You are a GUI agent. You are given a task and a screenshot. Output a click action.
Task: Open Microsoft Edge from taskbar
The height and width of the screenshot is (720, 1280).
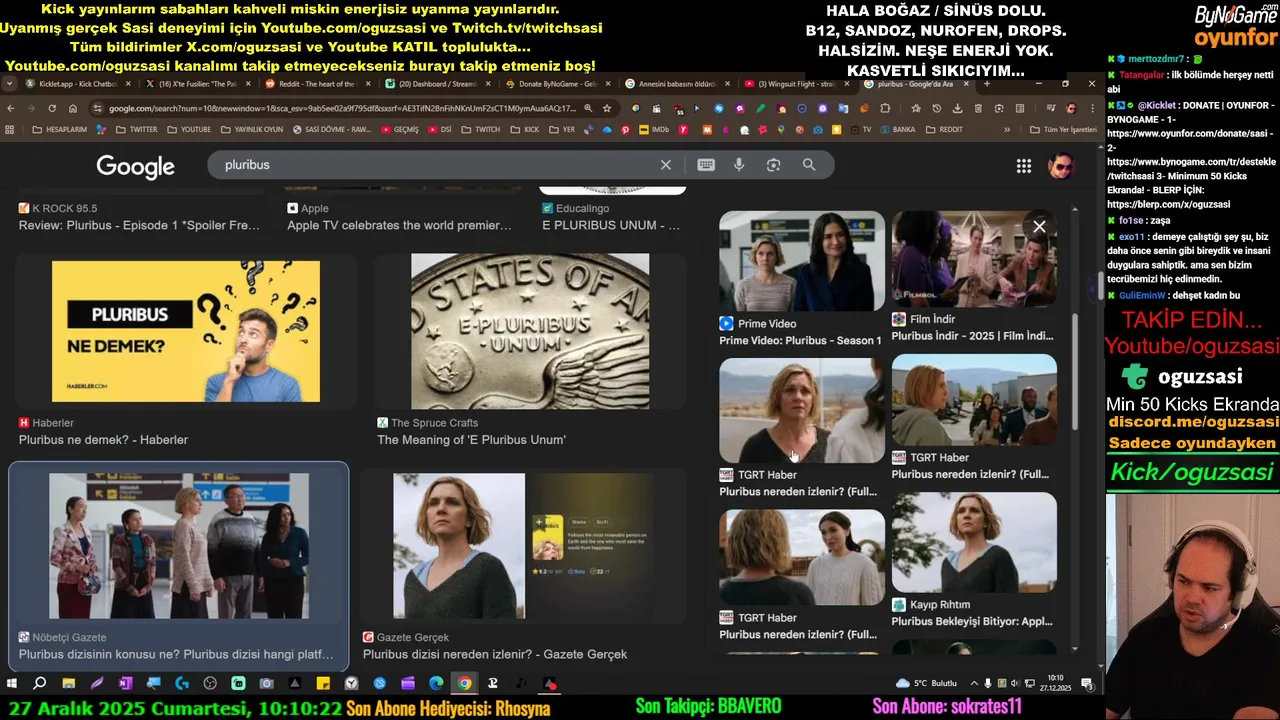pos(436,684)
